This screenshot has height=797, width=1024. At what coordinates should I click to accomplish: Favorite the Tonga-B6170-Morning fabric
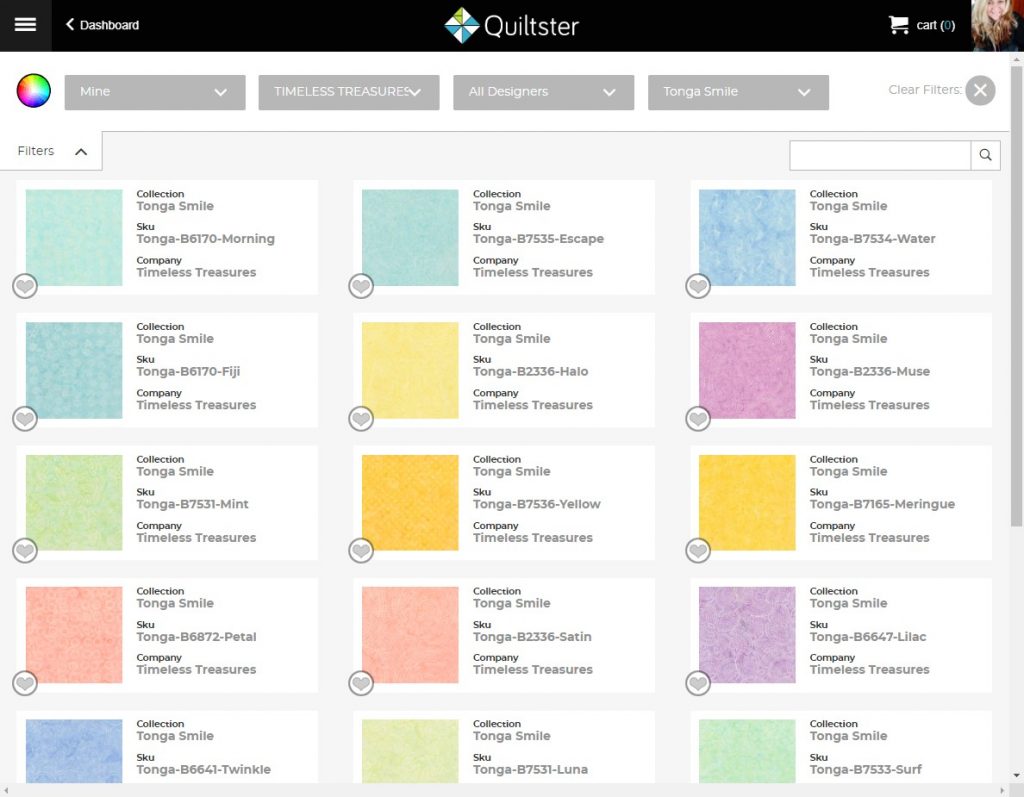[x=25, y=285]
